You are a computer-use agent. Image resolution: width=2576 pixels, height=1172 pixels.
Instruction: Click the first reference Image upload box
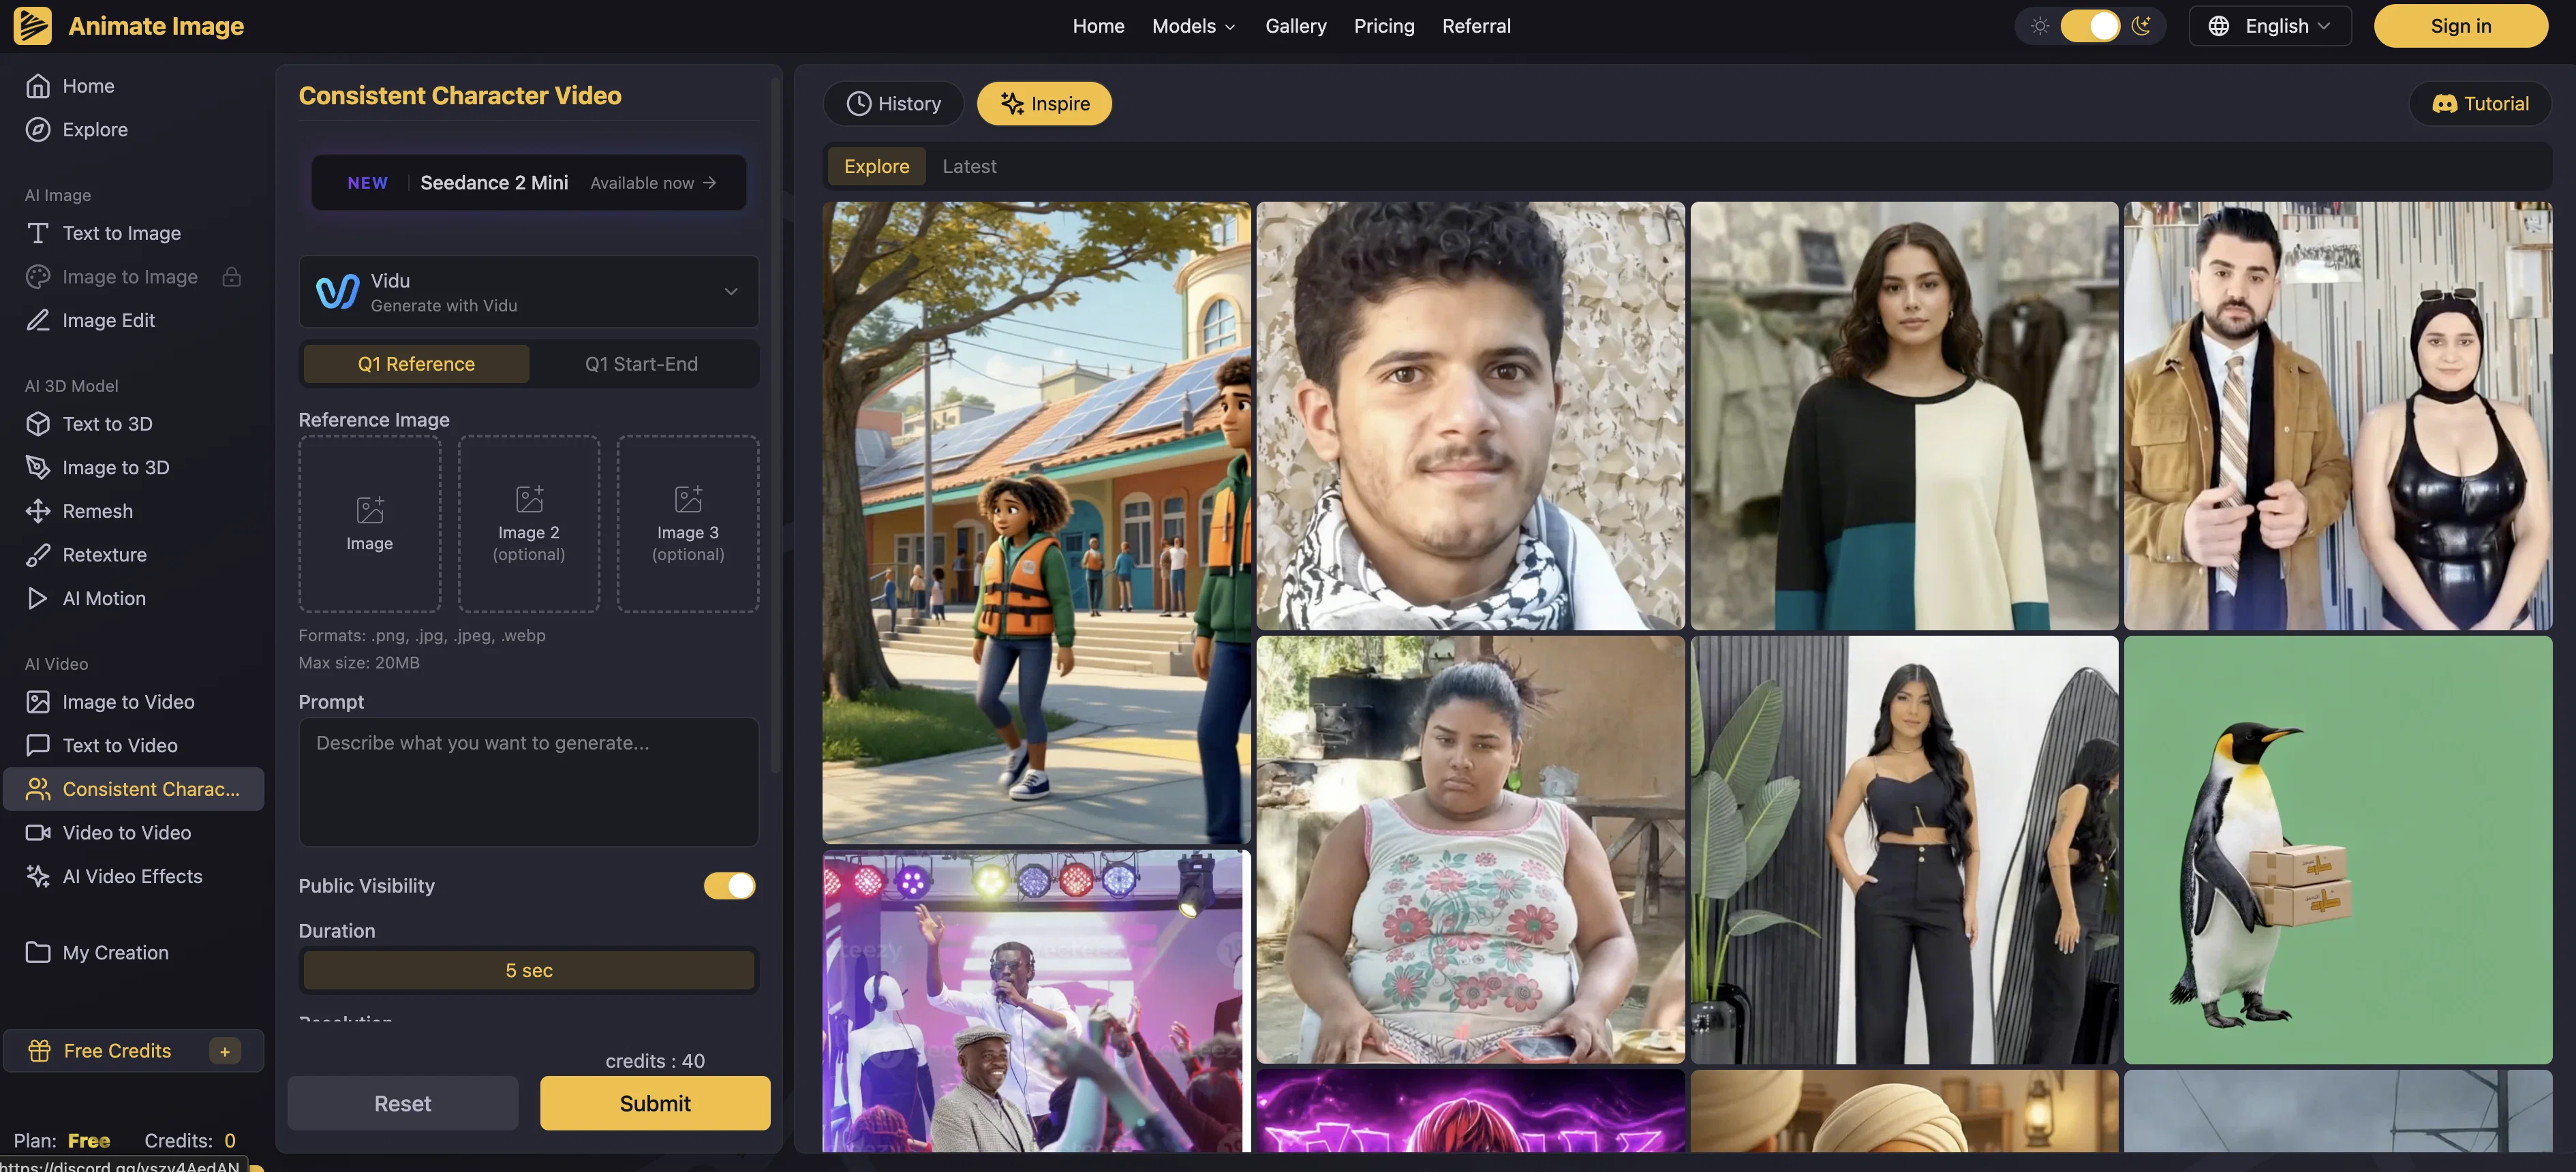click(x=369, y=524)
